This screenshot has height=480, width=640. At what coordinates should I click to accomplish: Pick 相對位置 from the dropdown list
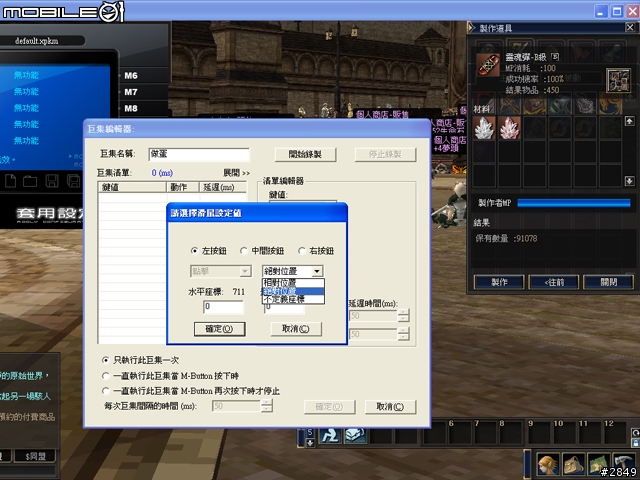(293, 282)
